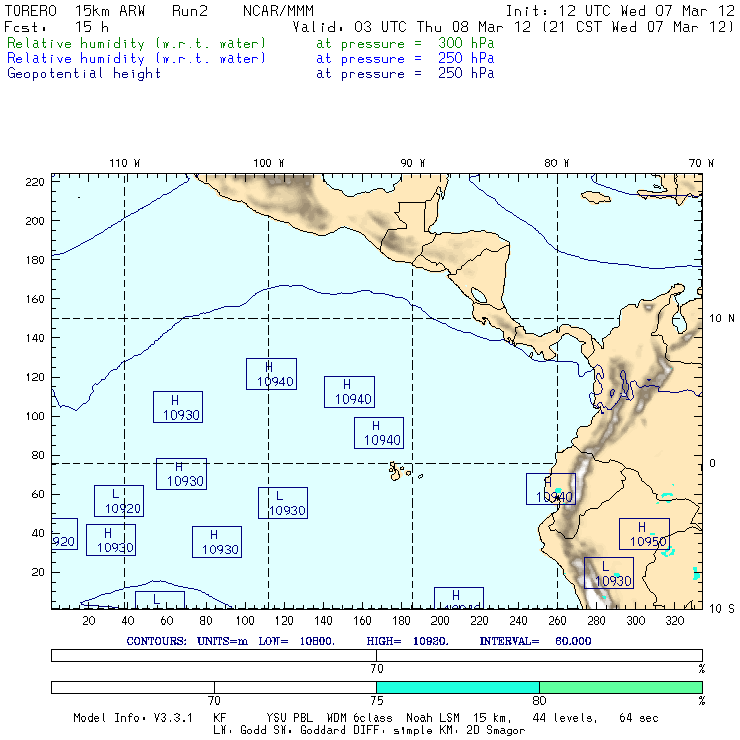Click the 'Noah LSM' model option text
The width and height of the screenshot is (740, 740).
(433, 718)
